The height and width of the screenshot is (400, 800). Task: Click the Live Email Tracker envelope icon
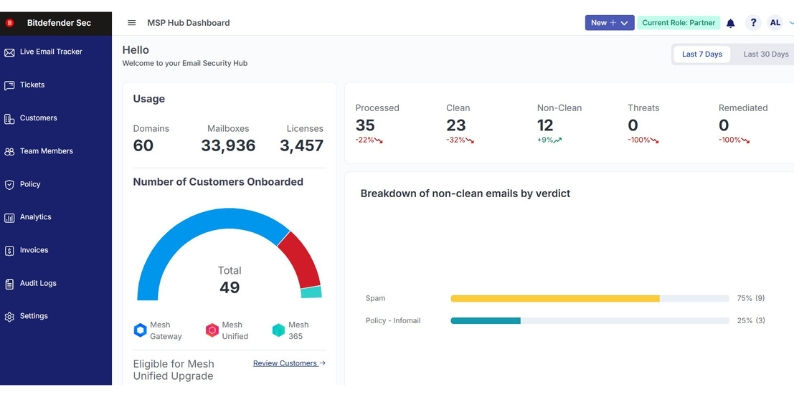tap(10, 52)
